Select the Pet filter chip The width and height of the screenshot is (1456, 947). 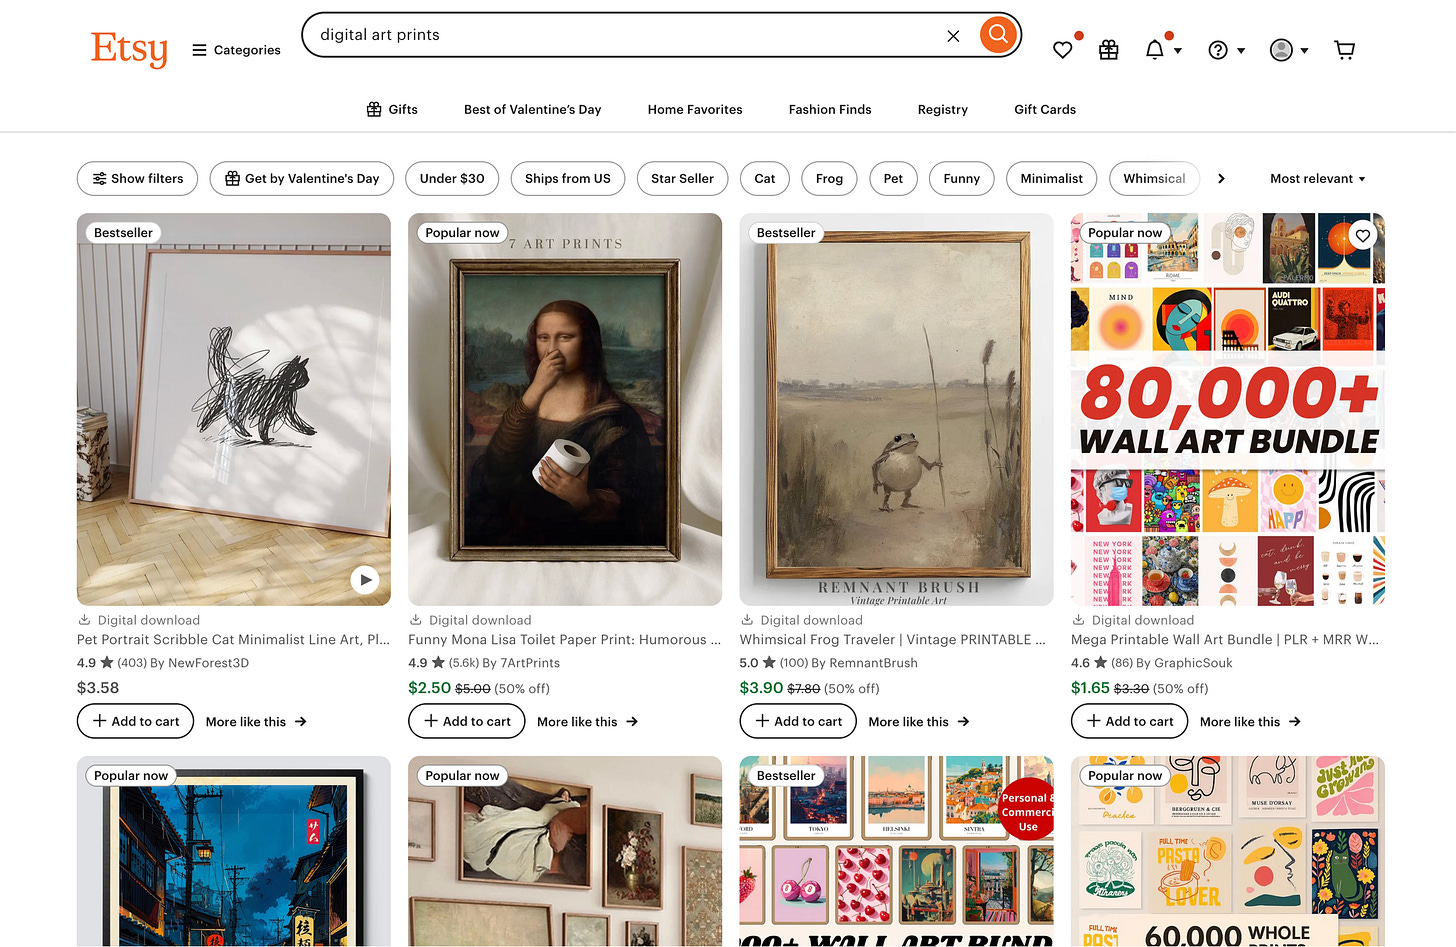pyautogui.click(x=893, y=179)
